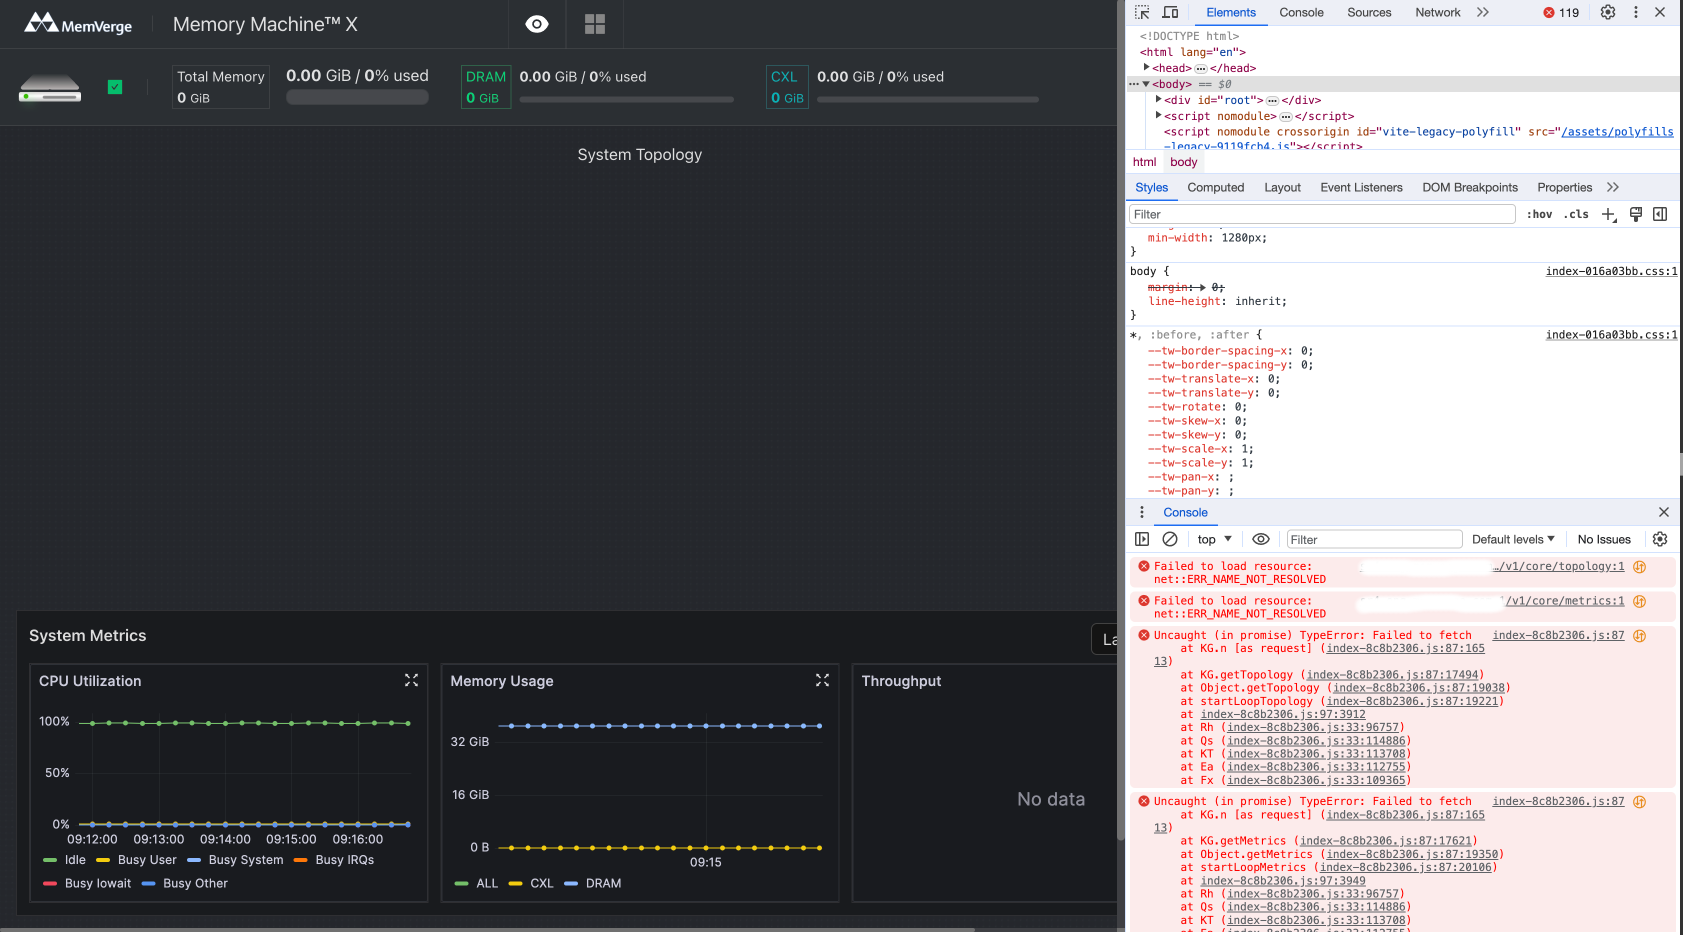
Task: Toggle the green host checkbox
Action: coord(115,87)
